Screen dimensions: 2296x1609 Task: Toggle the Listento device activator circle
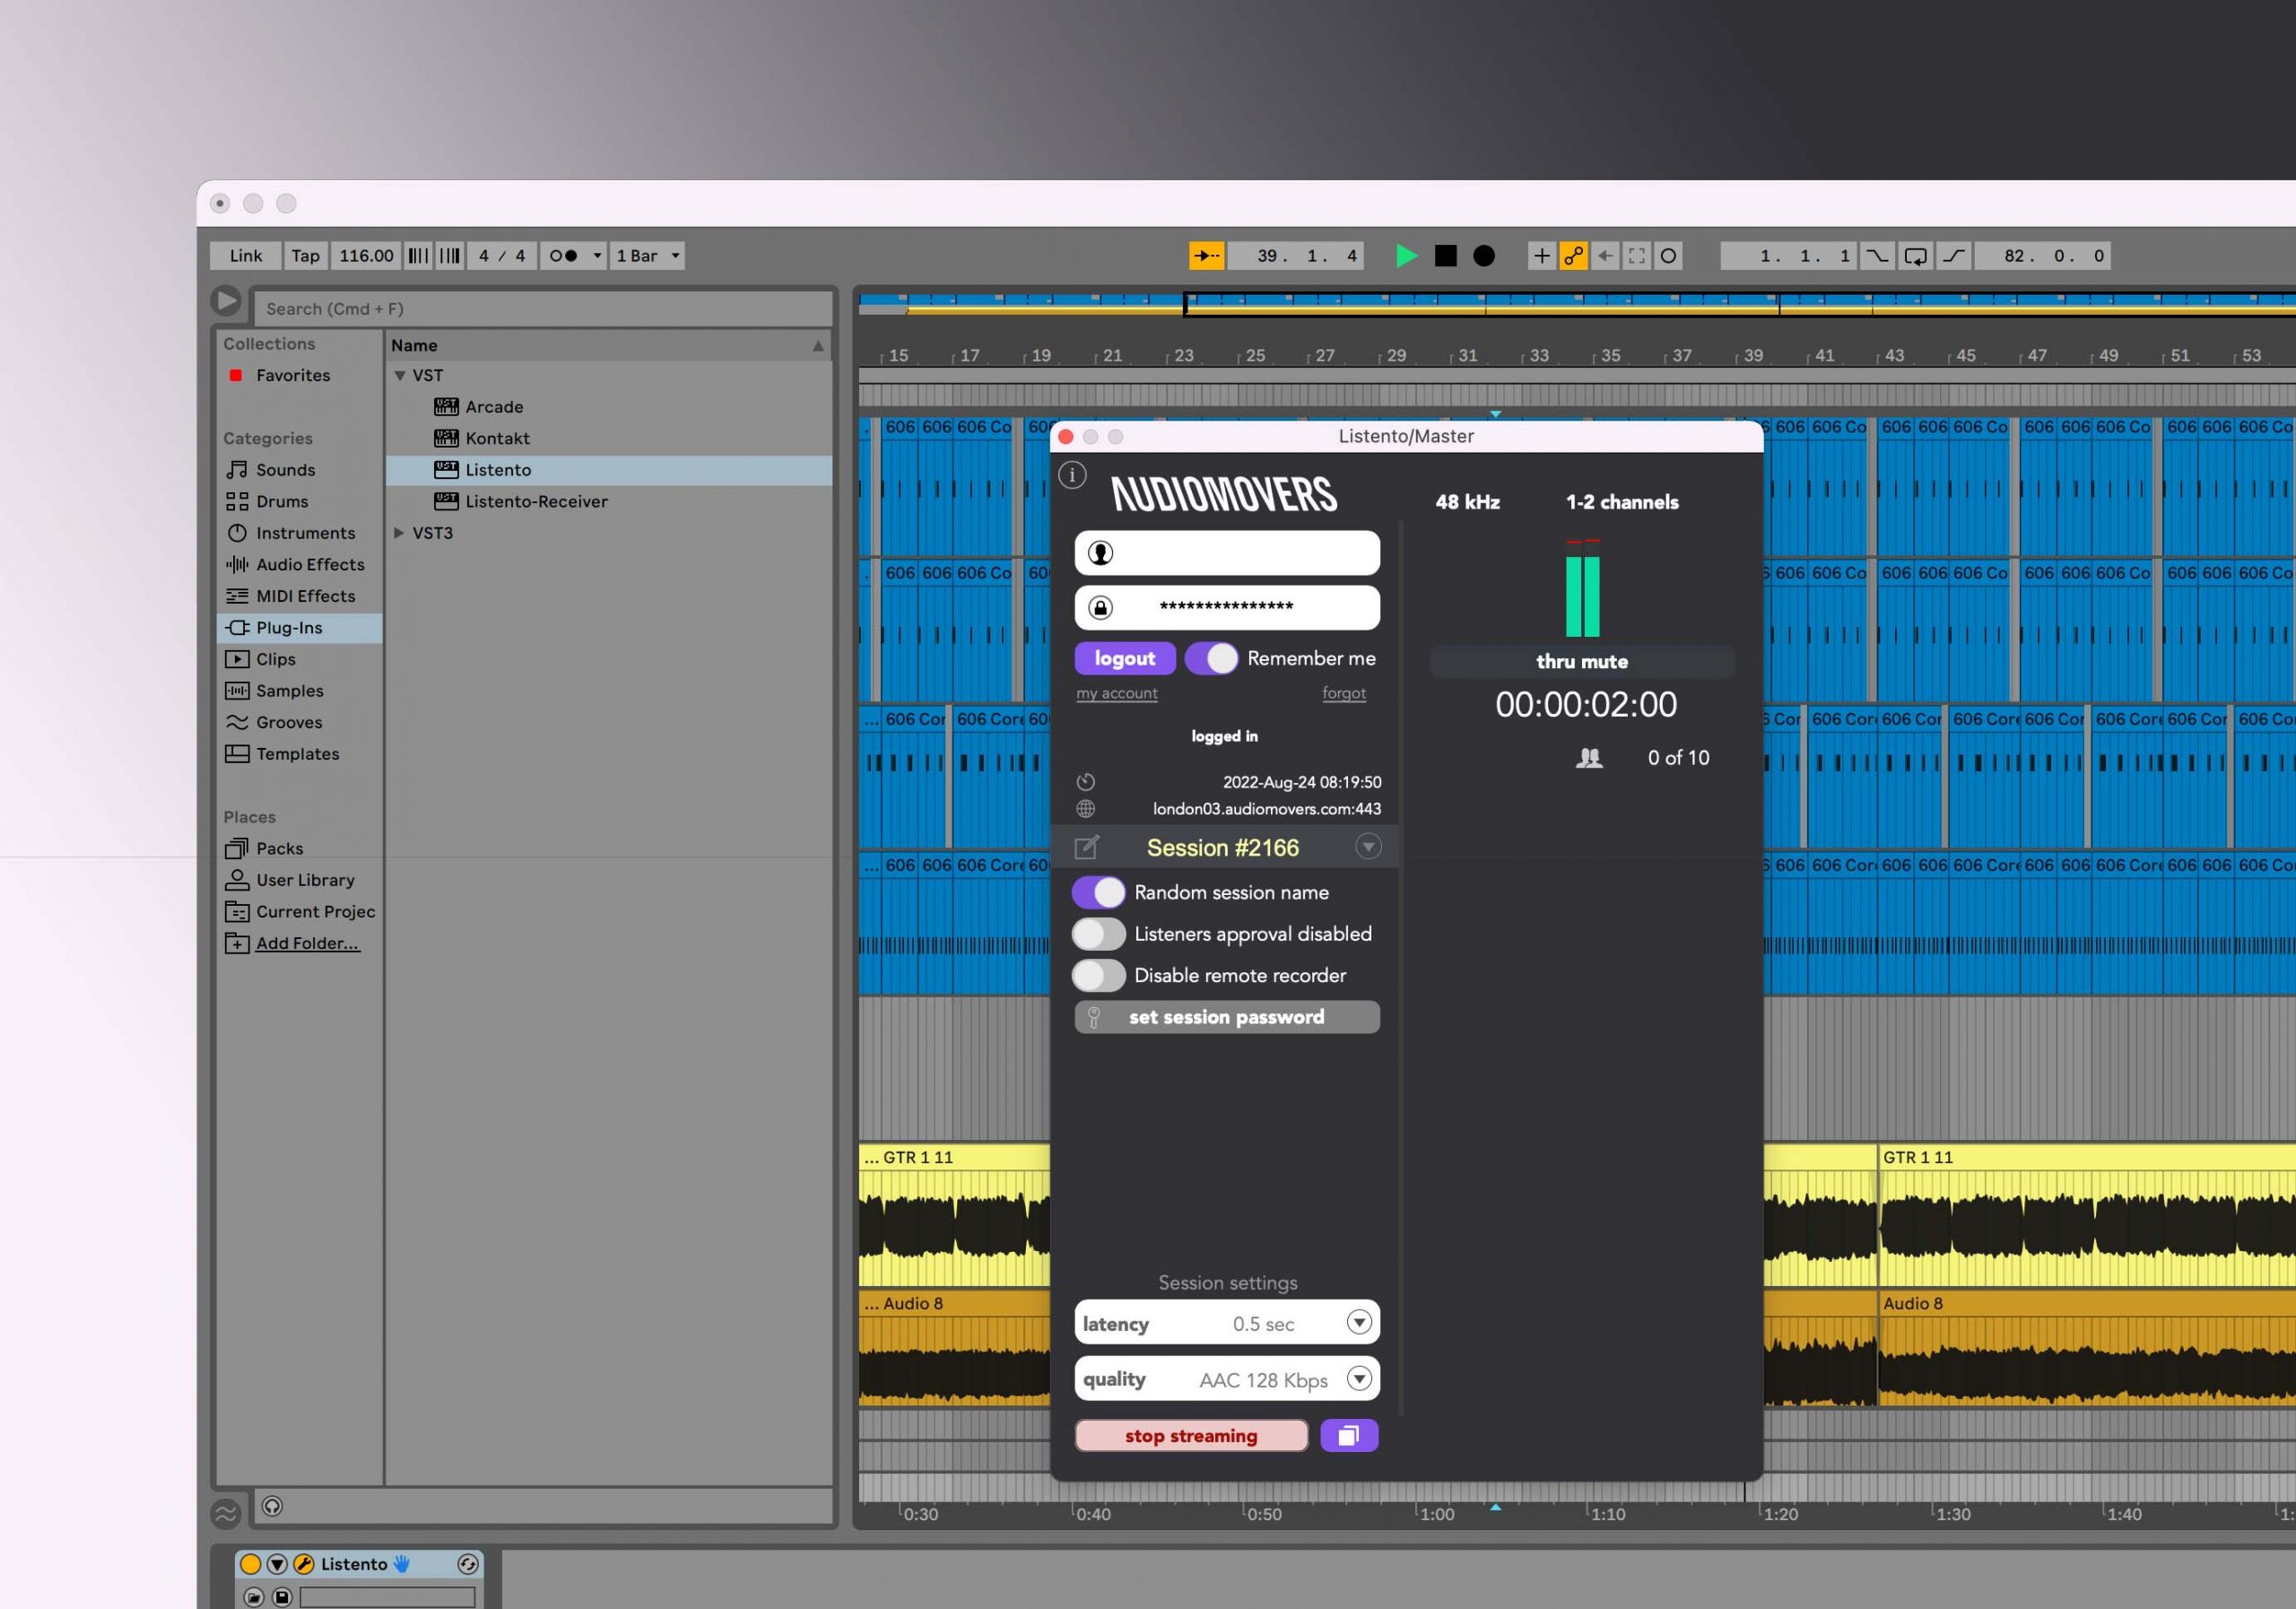(250, 1564)
